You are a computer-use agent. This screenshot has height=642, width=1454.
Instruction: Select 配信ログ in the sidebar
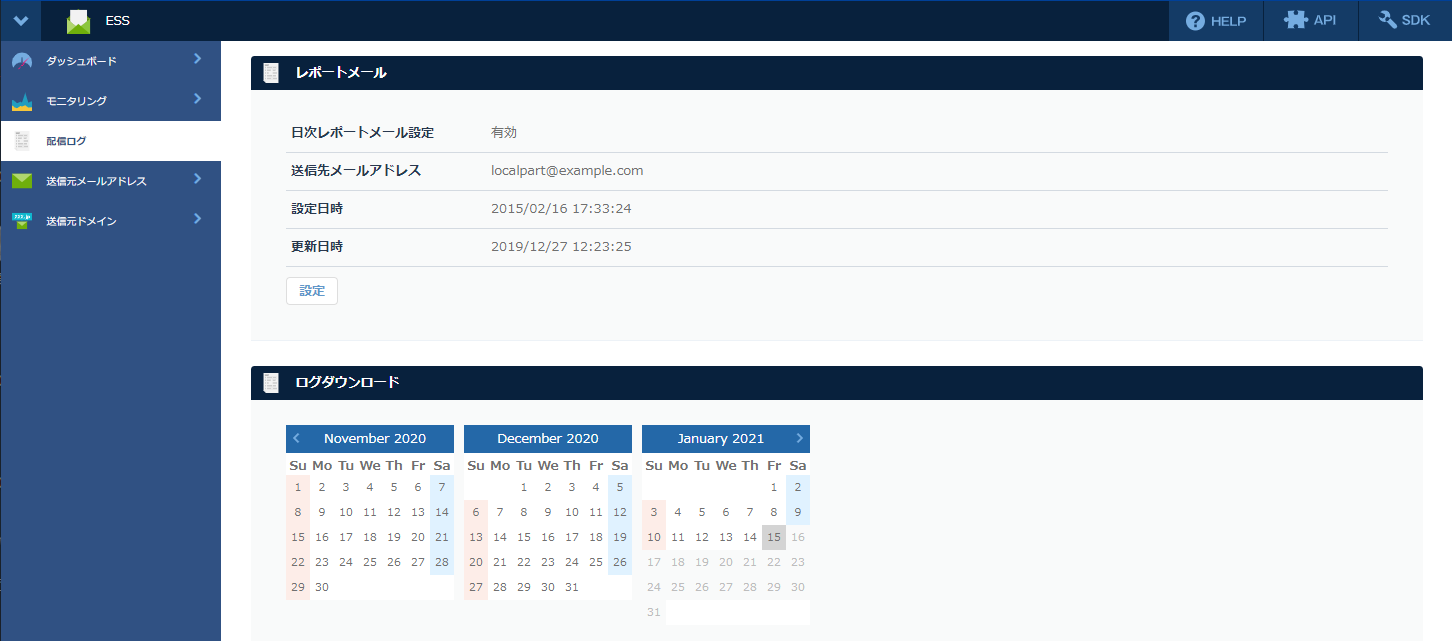click(x=66, y=141)
